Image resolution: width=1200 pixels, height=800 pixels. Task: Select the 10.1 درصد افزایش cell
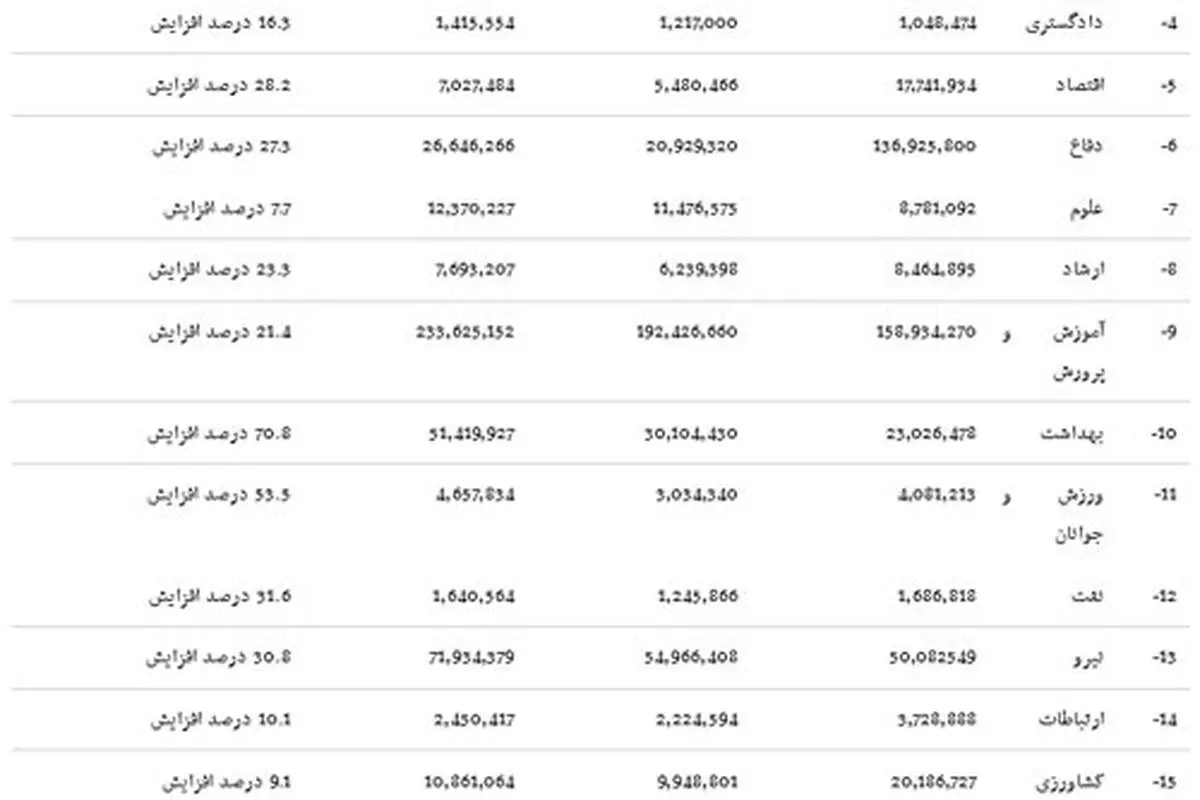[220, 720]
